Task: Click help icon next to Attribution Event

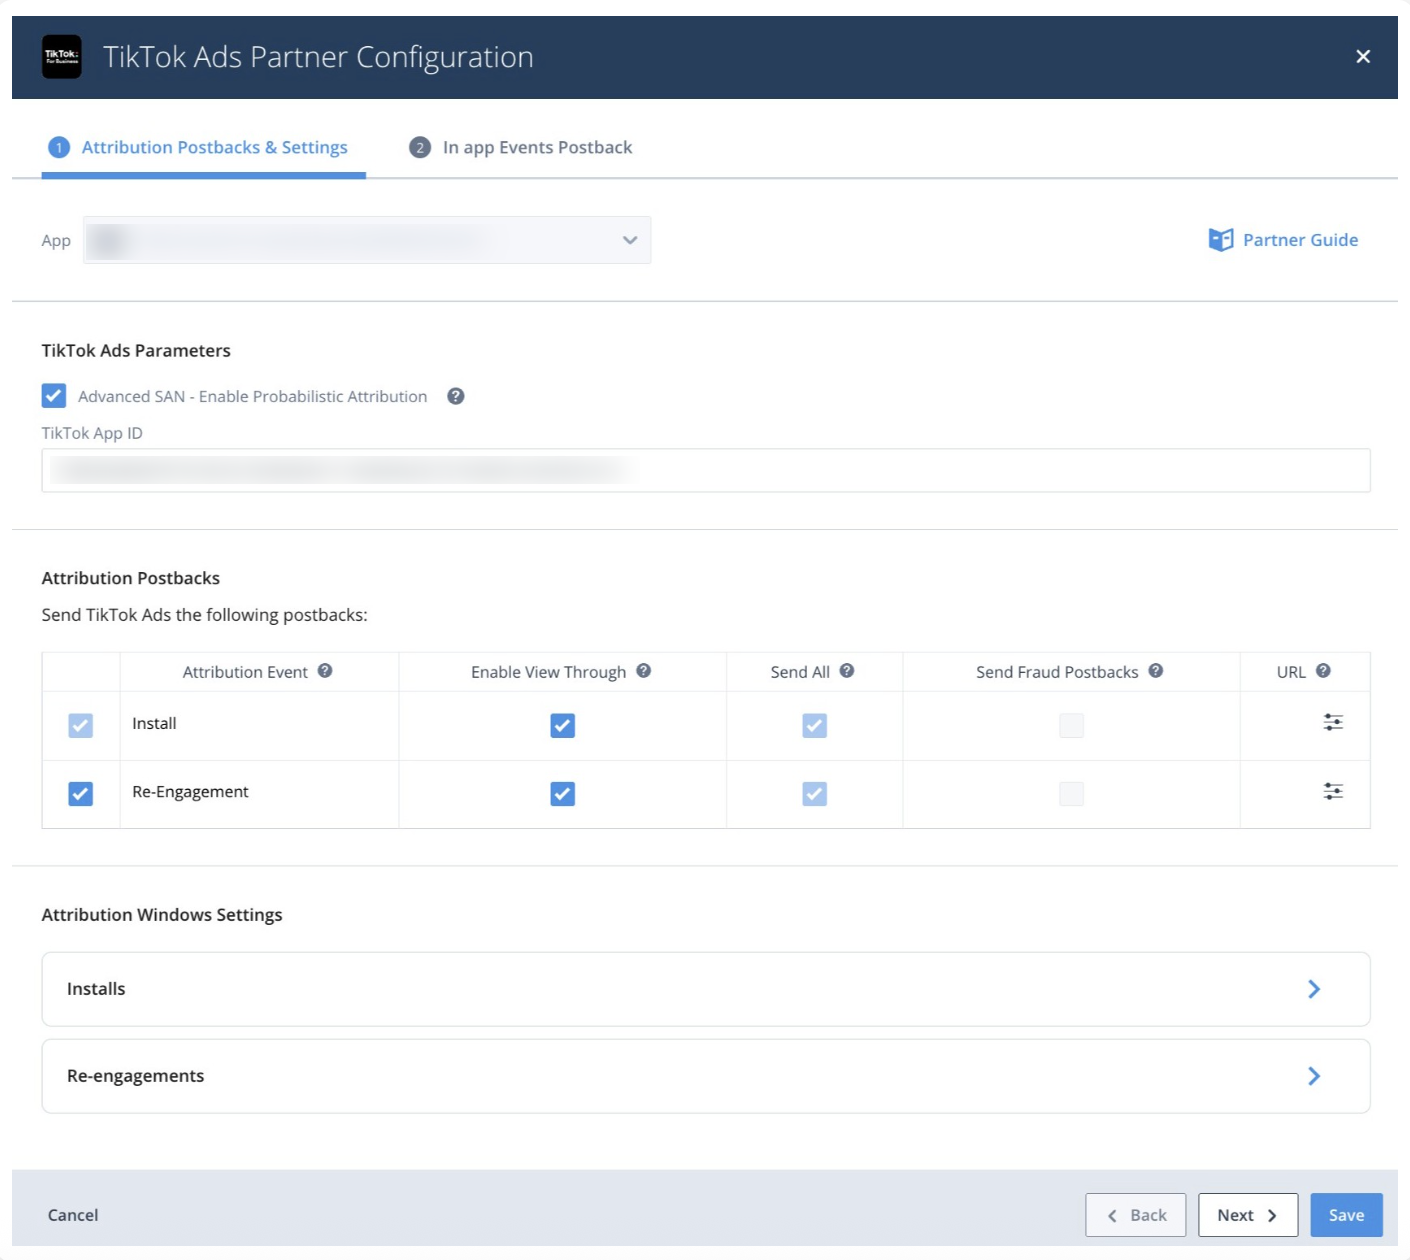Action: pyautogui.click(x=325, y=671)
